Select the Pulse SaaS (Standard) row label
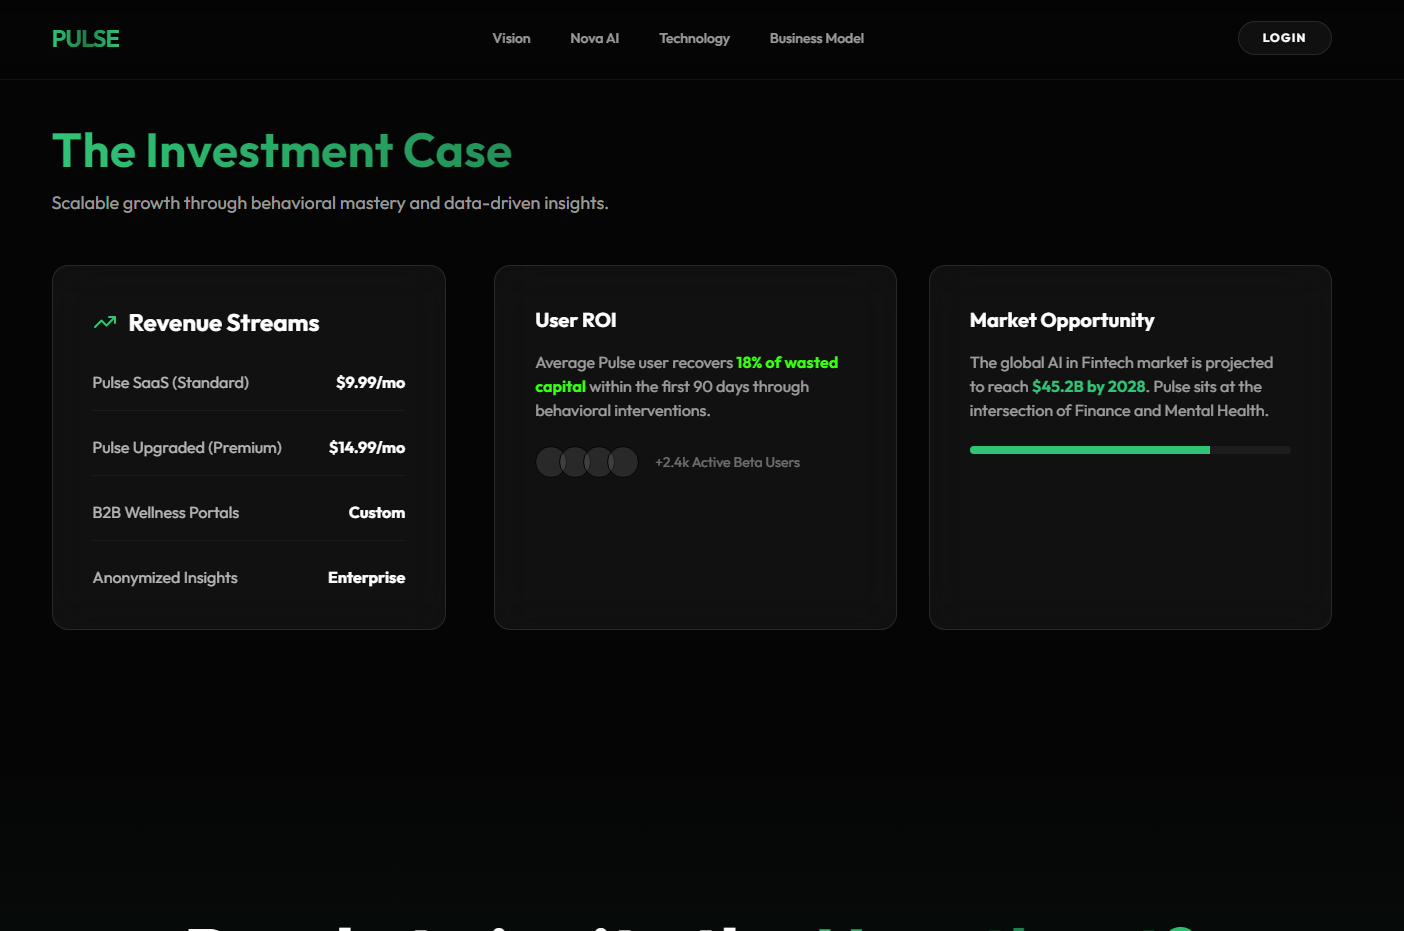 click(171, 383)
